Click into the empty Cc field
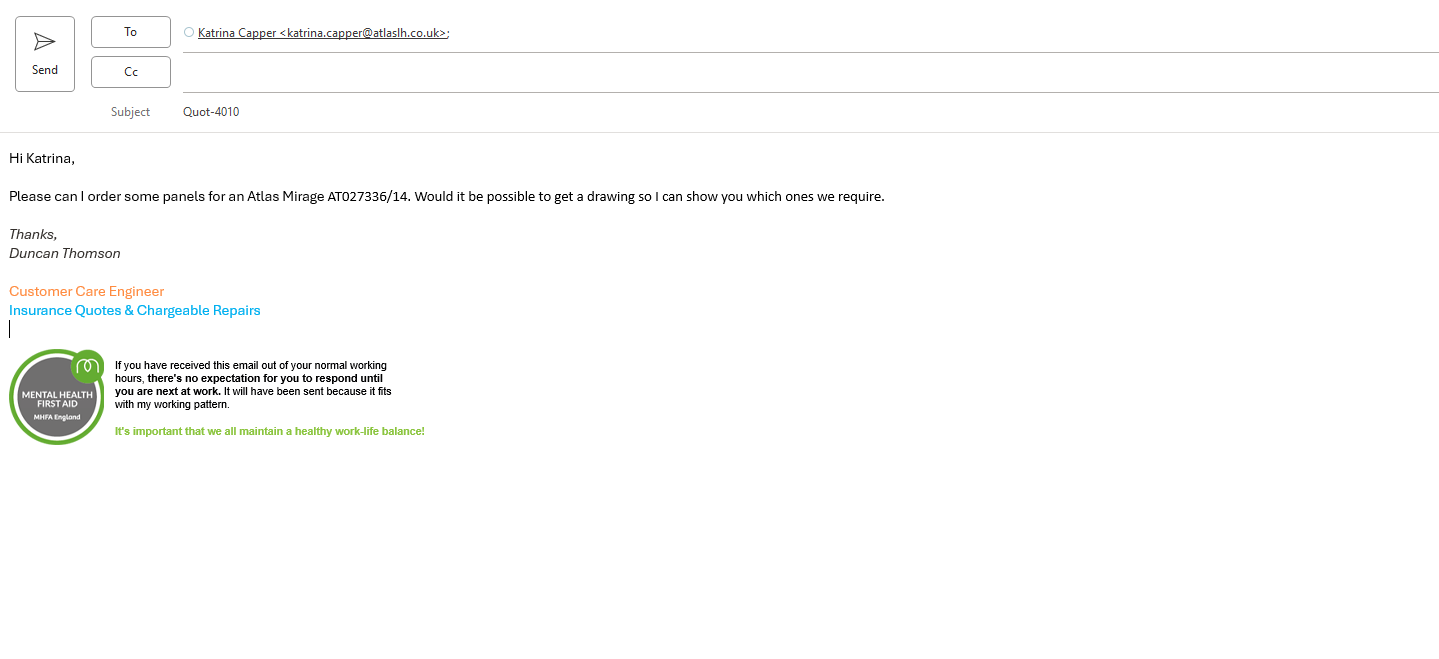Image resolution: width=1439 pixels, height=659 pixels. (x=800, y=73)
